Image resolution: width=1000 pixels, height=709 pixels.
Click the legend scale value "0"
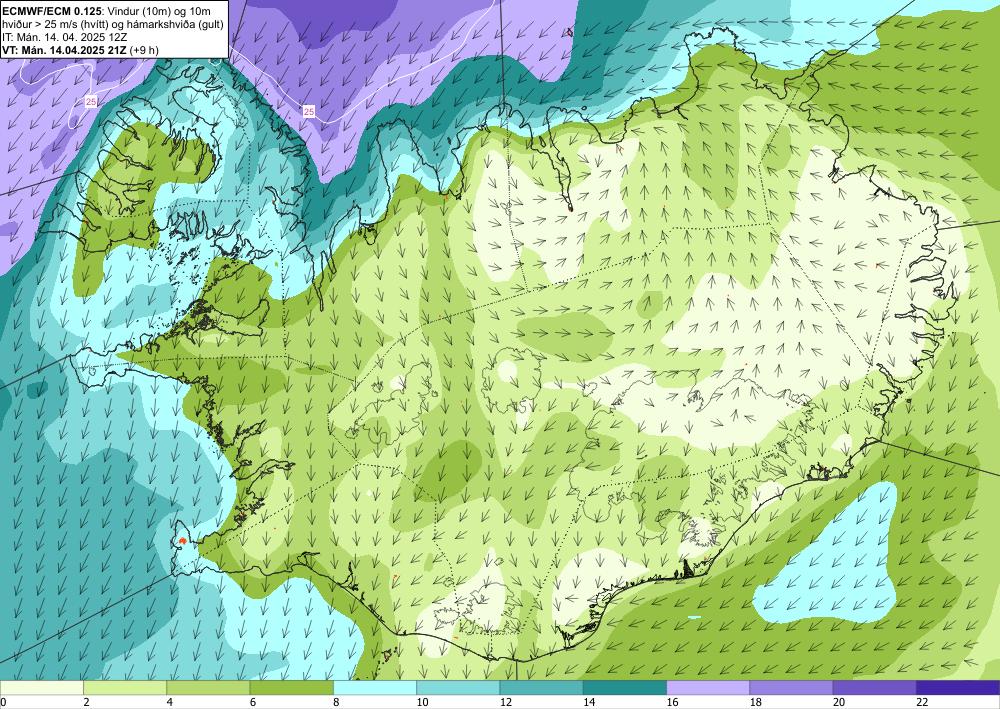click(x=3, y=702)
